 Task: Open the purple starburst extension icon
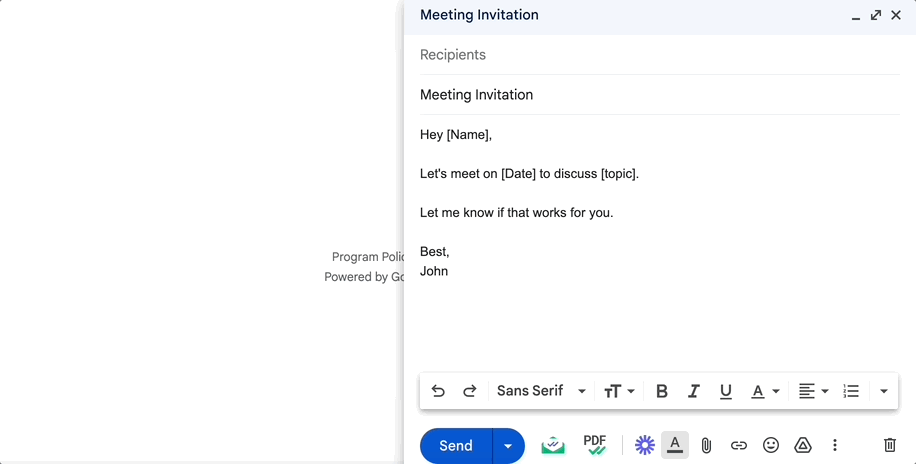point(645,445)
